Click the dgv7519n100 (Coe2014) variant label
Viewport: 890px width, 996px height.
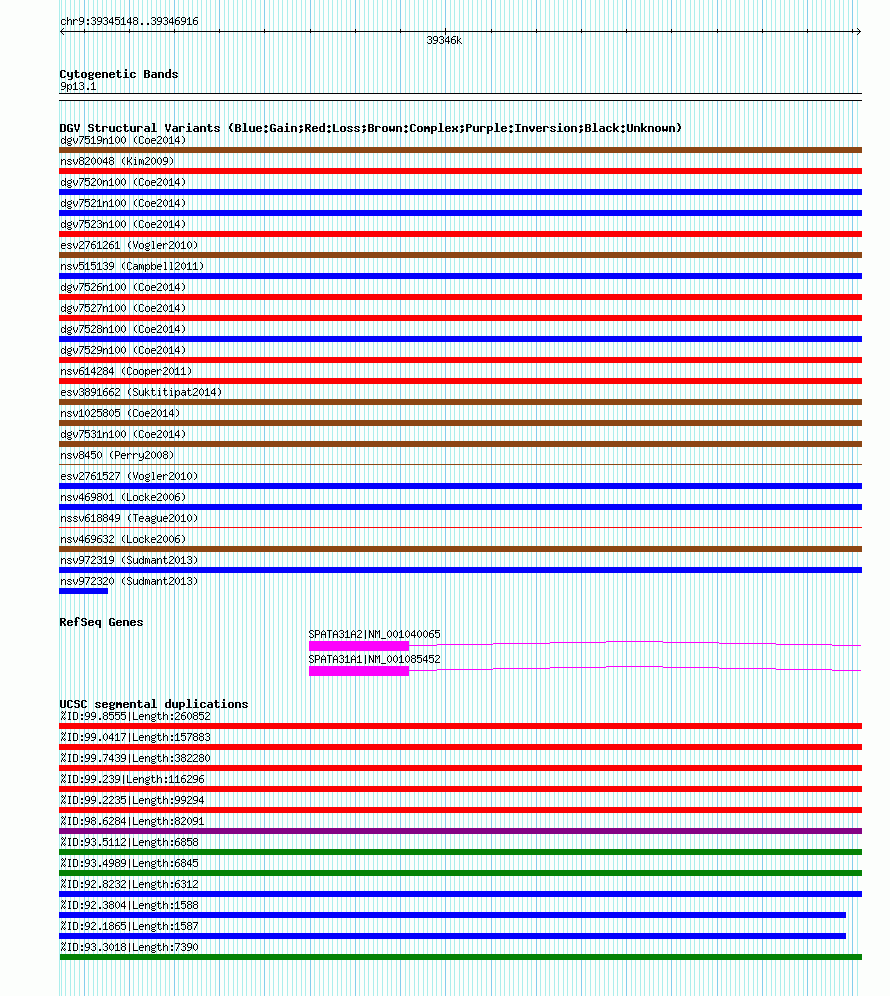point(123,140)
